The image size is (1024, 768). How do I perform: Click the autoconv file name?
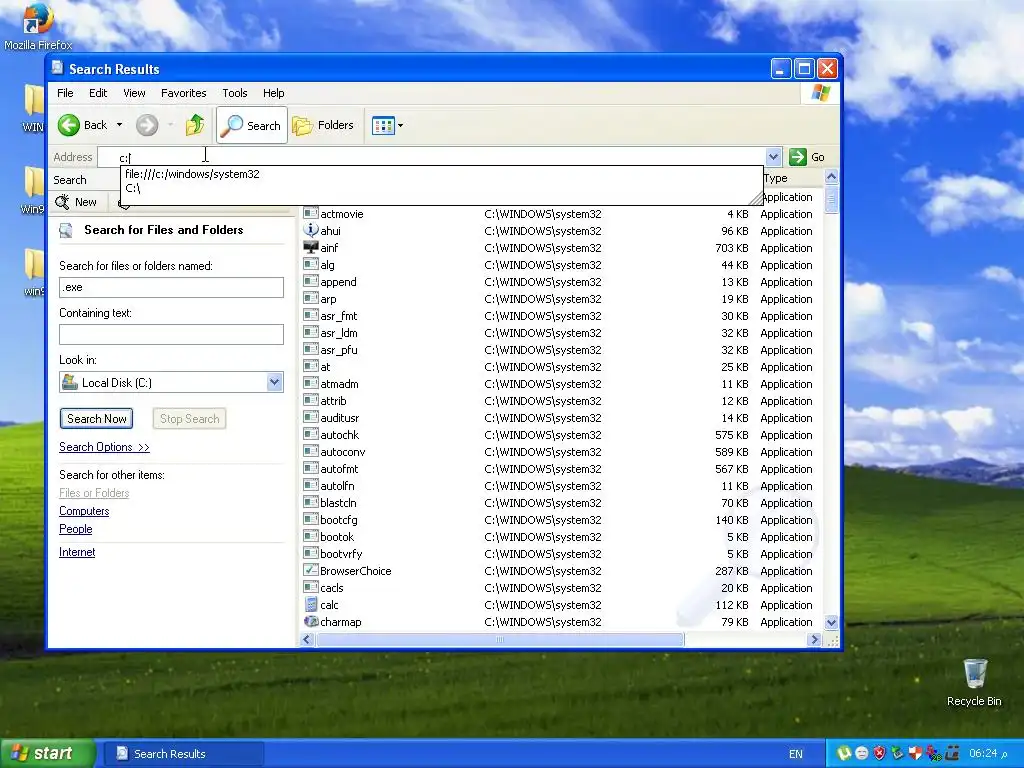click(343, 452)
